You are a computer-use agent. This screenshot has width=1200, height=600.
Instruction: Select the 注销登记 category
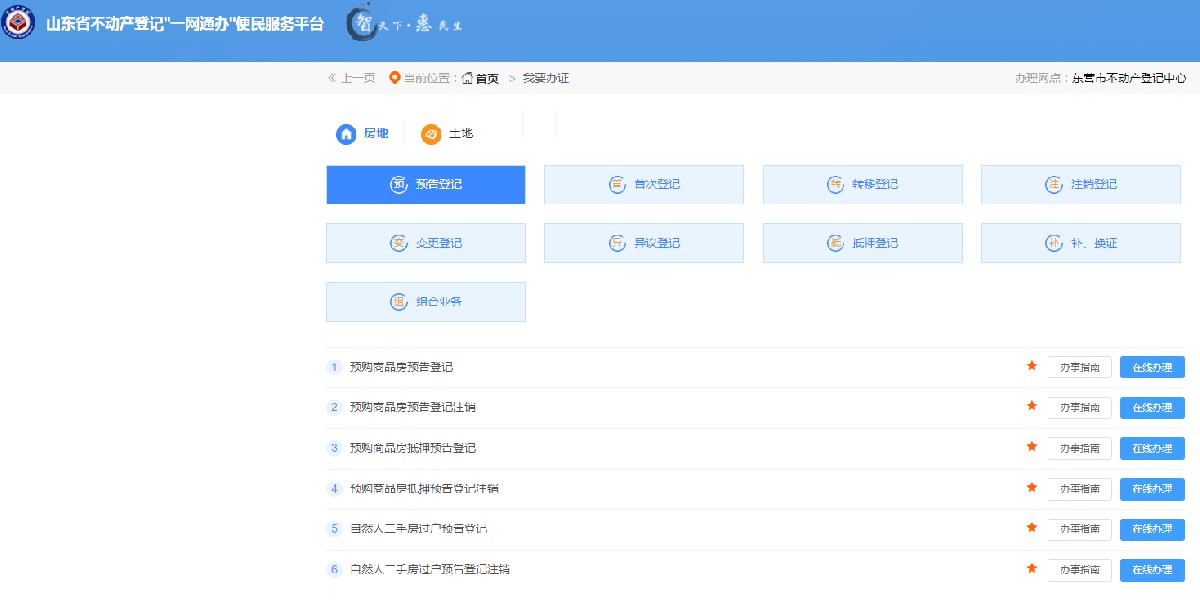click(1080, 185)
